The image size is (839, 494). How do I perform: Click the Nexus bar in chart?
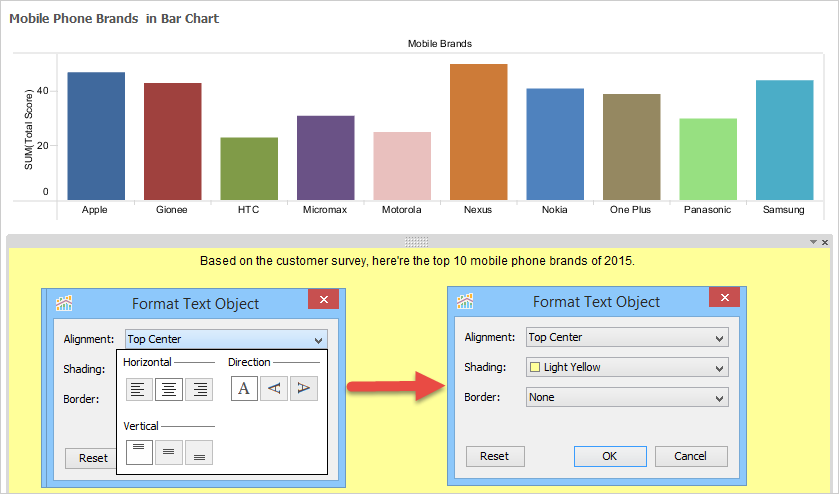coord(479,132)
